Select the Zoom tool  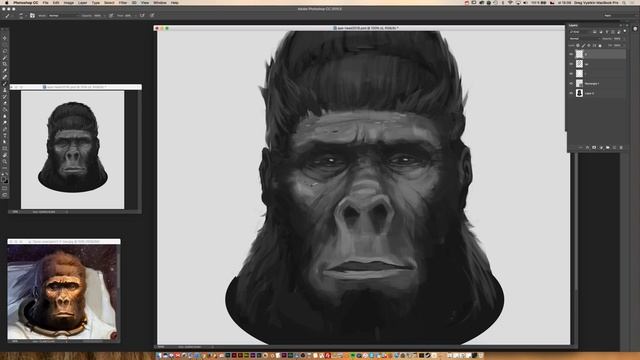[5, 162]
